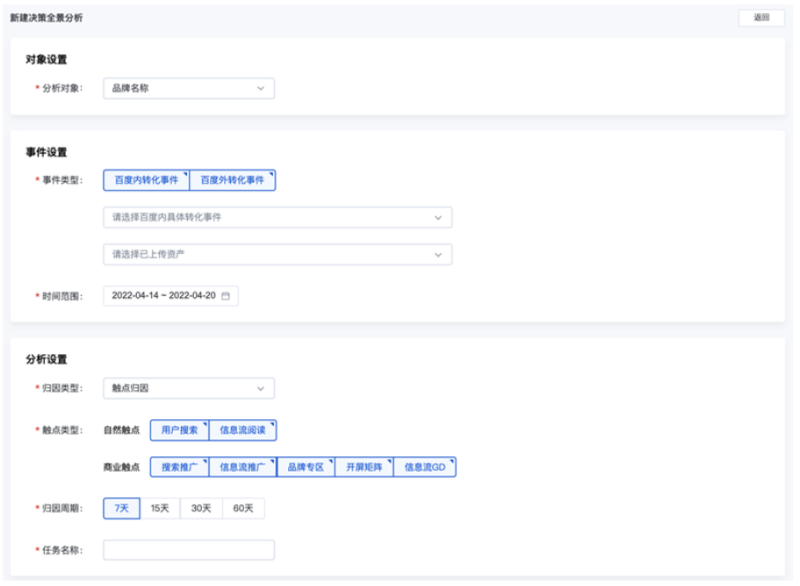Image resolution: width=800 pixels, height=586 pixels.
Task: Open the 分析对象 品牌名称 dropdown
Action: [188, 88]
